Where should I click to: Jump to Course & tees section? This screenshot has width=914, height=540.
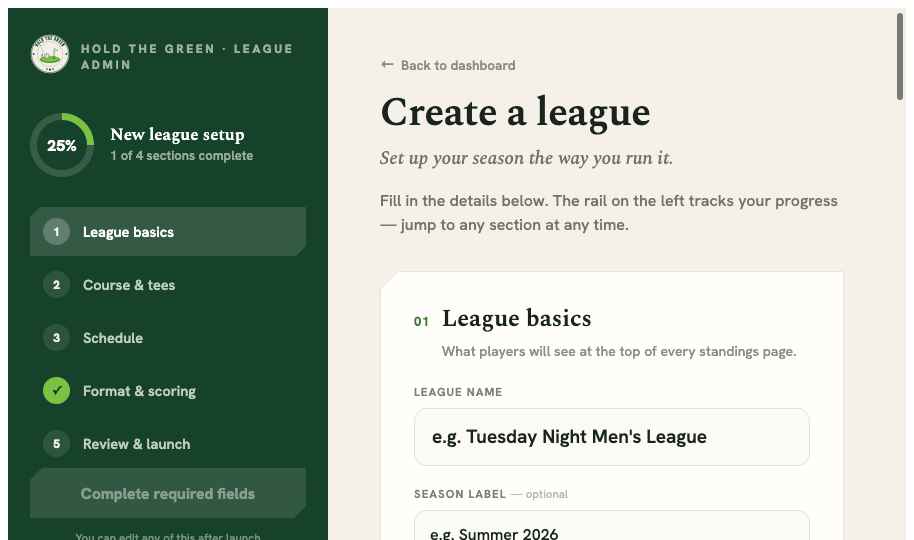pos(168,285)
